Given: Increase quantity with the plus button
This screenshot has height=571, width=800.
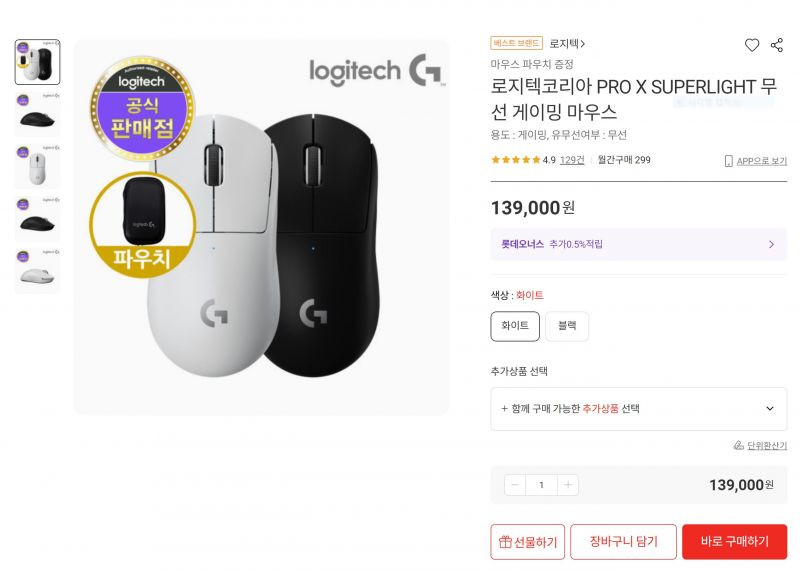Looking at the screenshot, I should click(568, 485).
